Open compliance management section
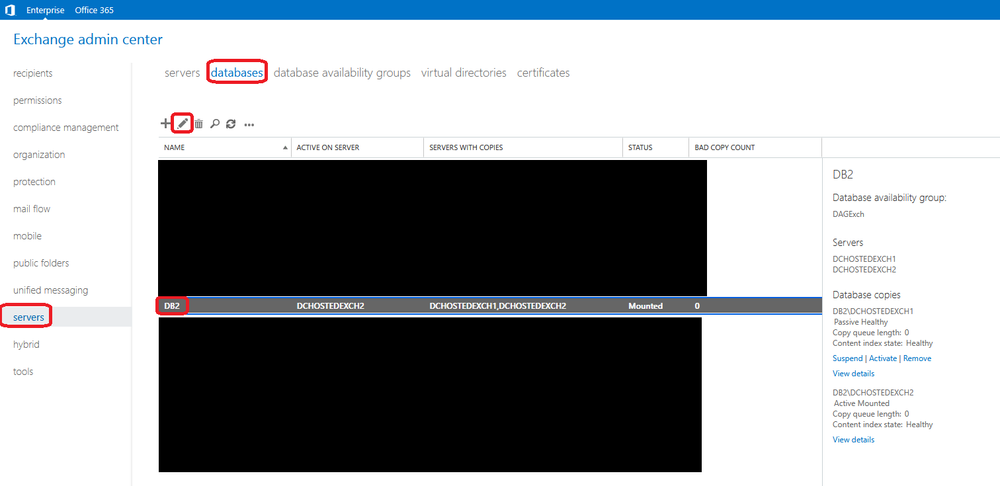Screen dimensions: 1000x486 66,128
